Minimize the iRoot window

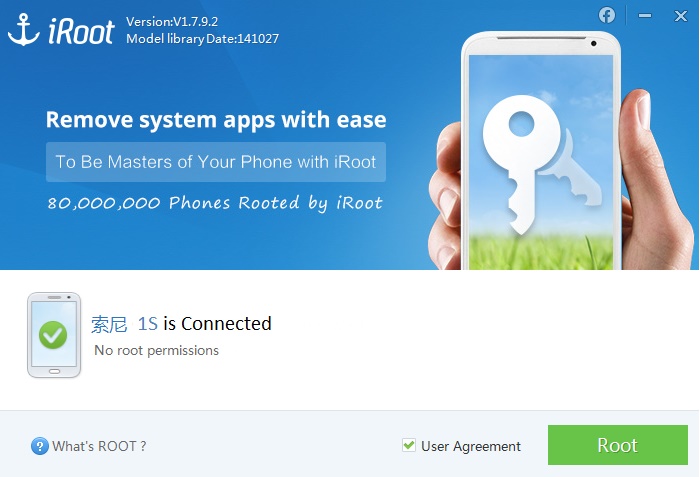click(x=645, y=16)
